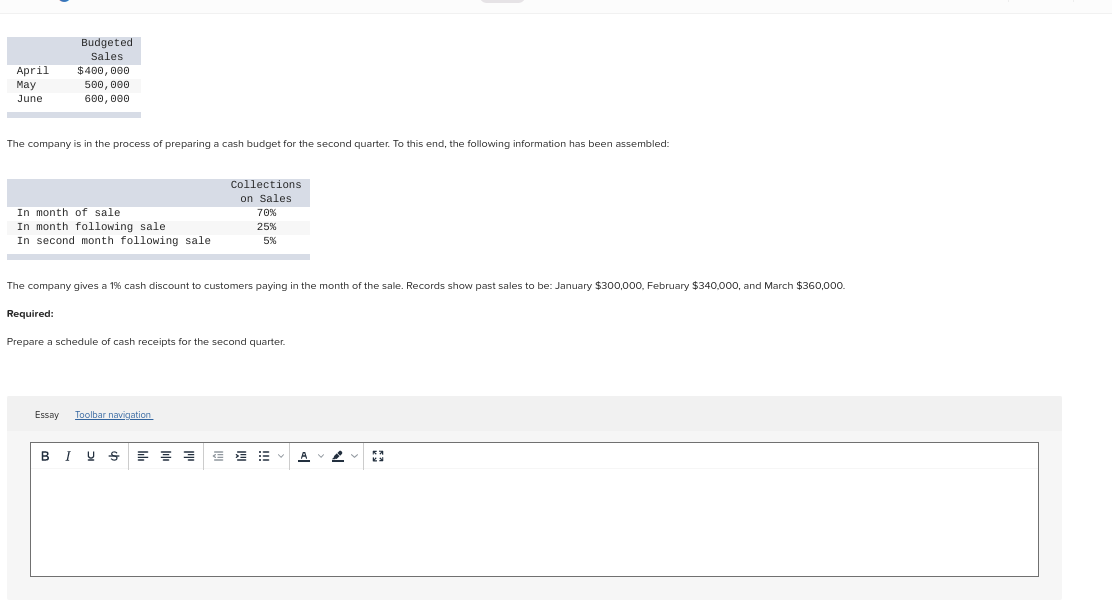The width and height of the screenshot is (1112, 607).
Task: Decrease the text indentation
Action: (217, 456)
